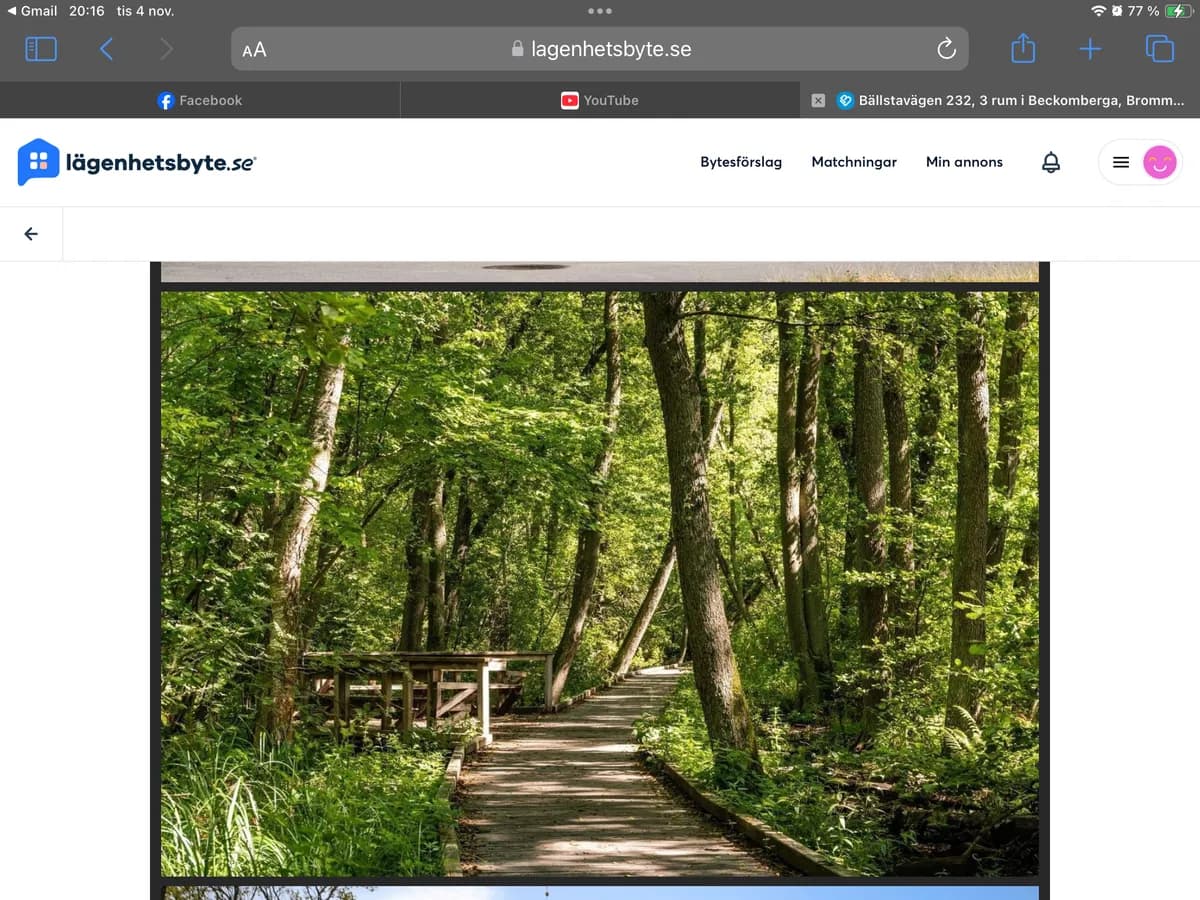Tap the lagenhetsbyte.se address field

(600, 49)
